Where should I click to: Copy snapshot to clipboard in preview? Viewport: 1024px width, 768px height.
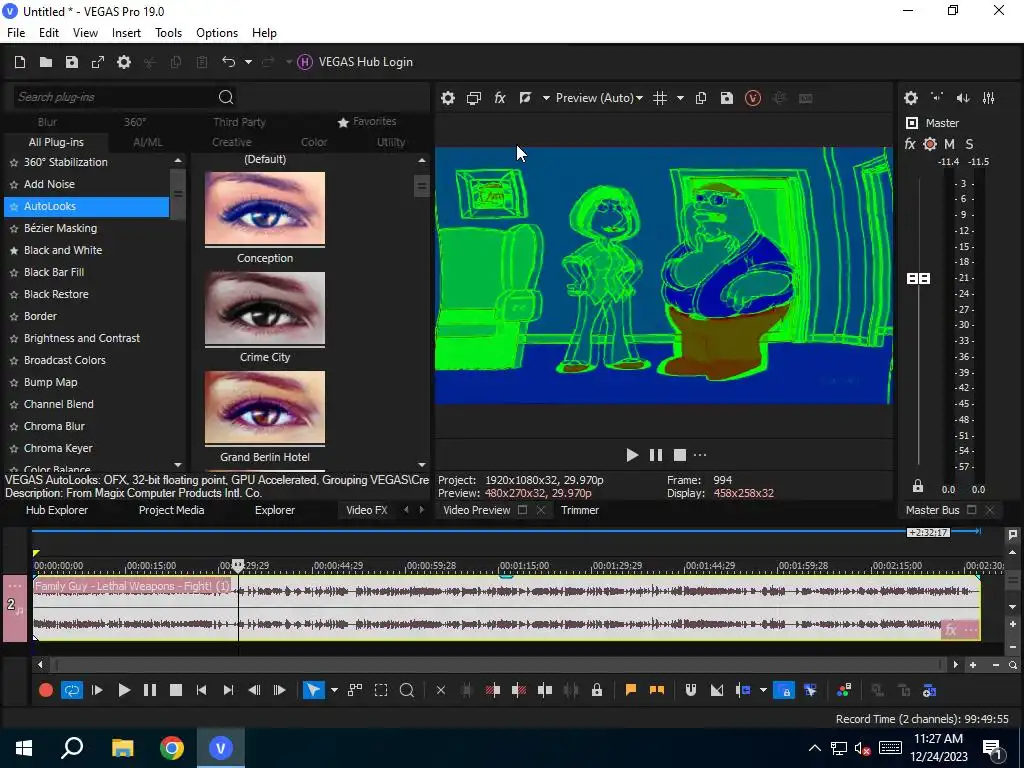click(x=701, y=98)
